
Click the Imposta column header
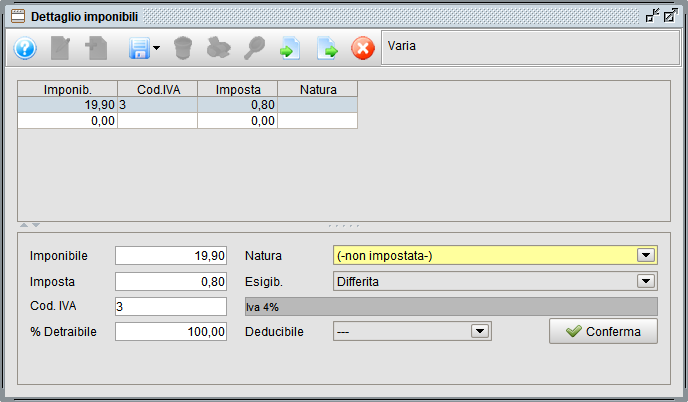pyautogui.click(x=238, y=89)
